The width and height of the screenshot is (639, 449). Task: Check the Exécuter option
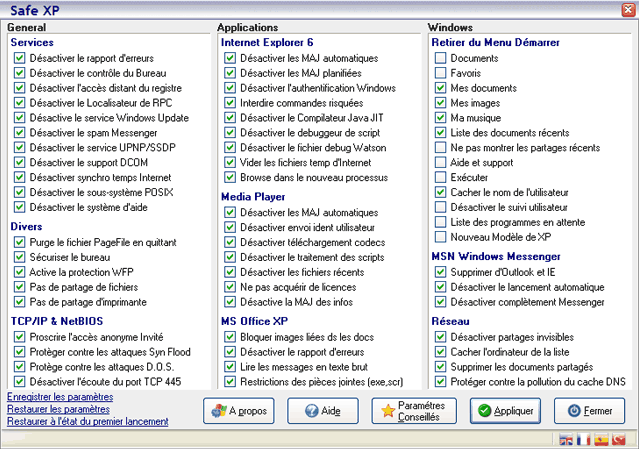(440, 177)
